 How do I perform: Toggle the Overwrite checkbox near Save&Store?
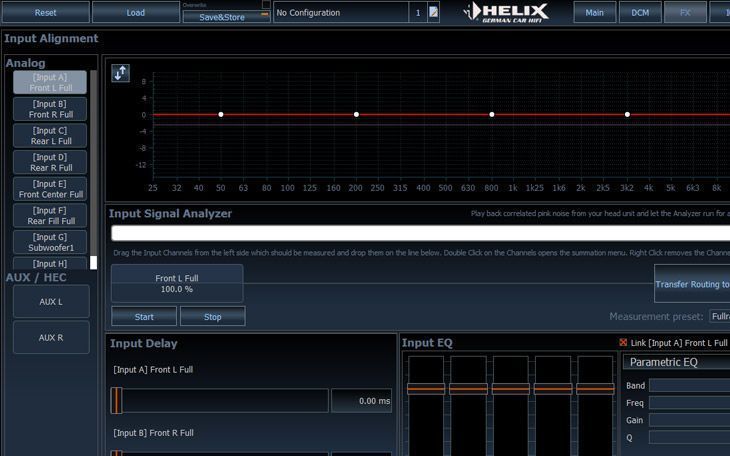265,5
